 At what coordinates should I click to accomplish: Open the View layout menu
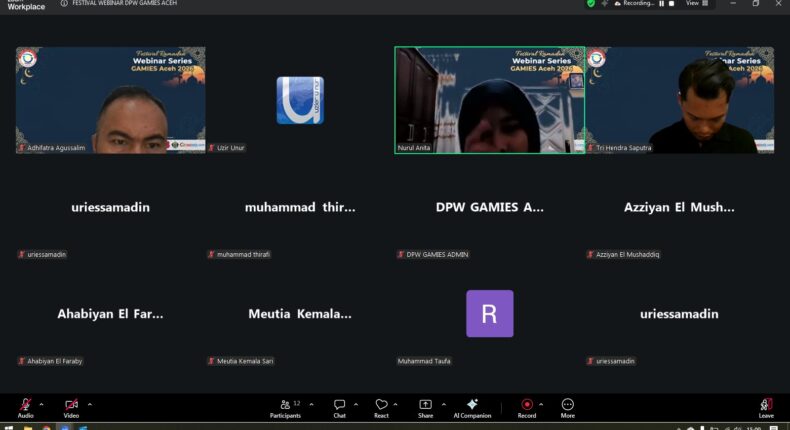(x=697, y=3)
